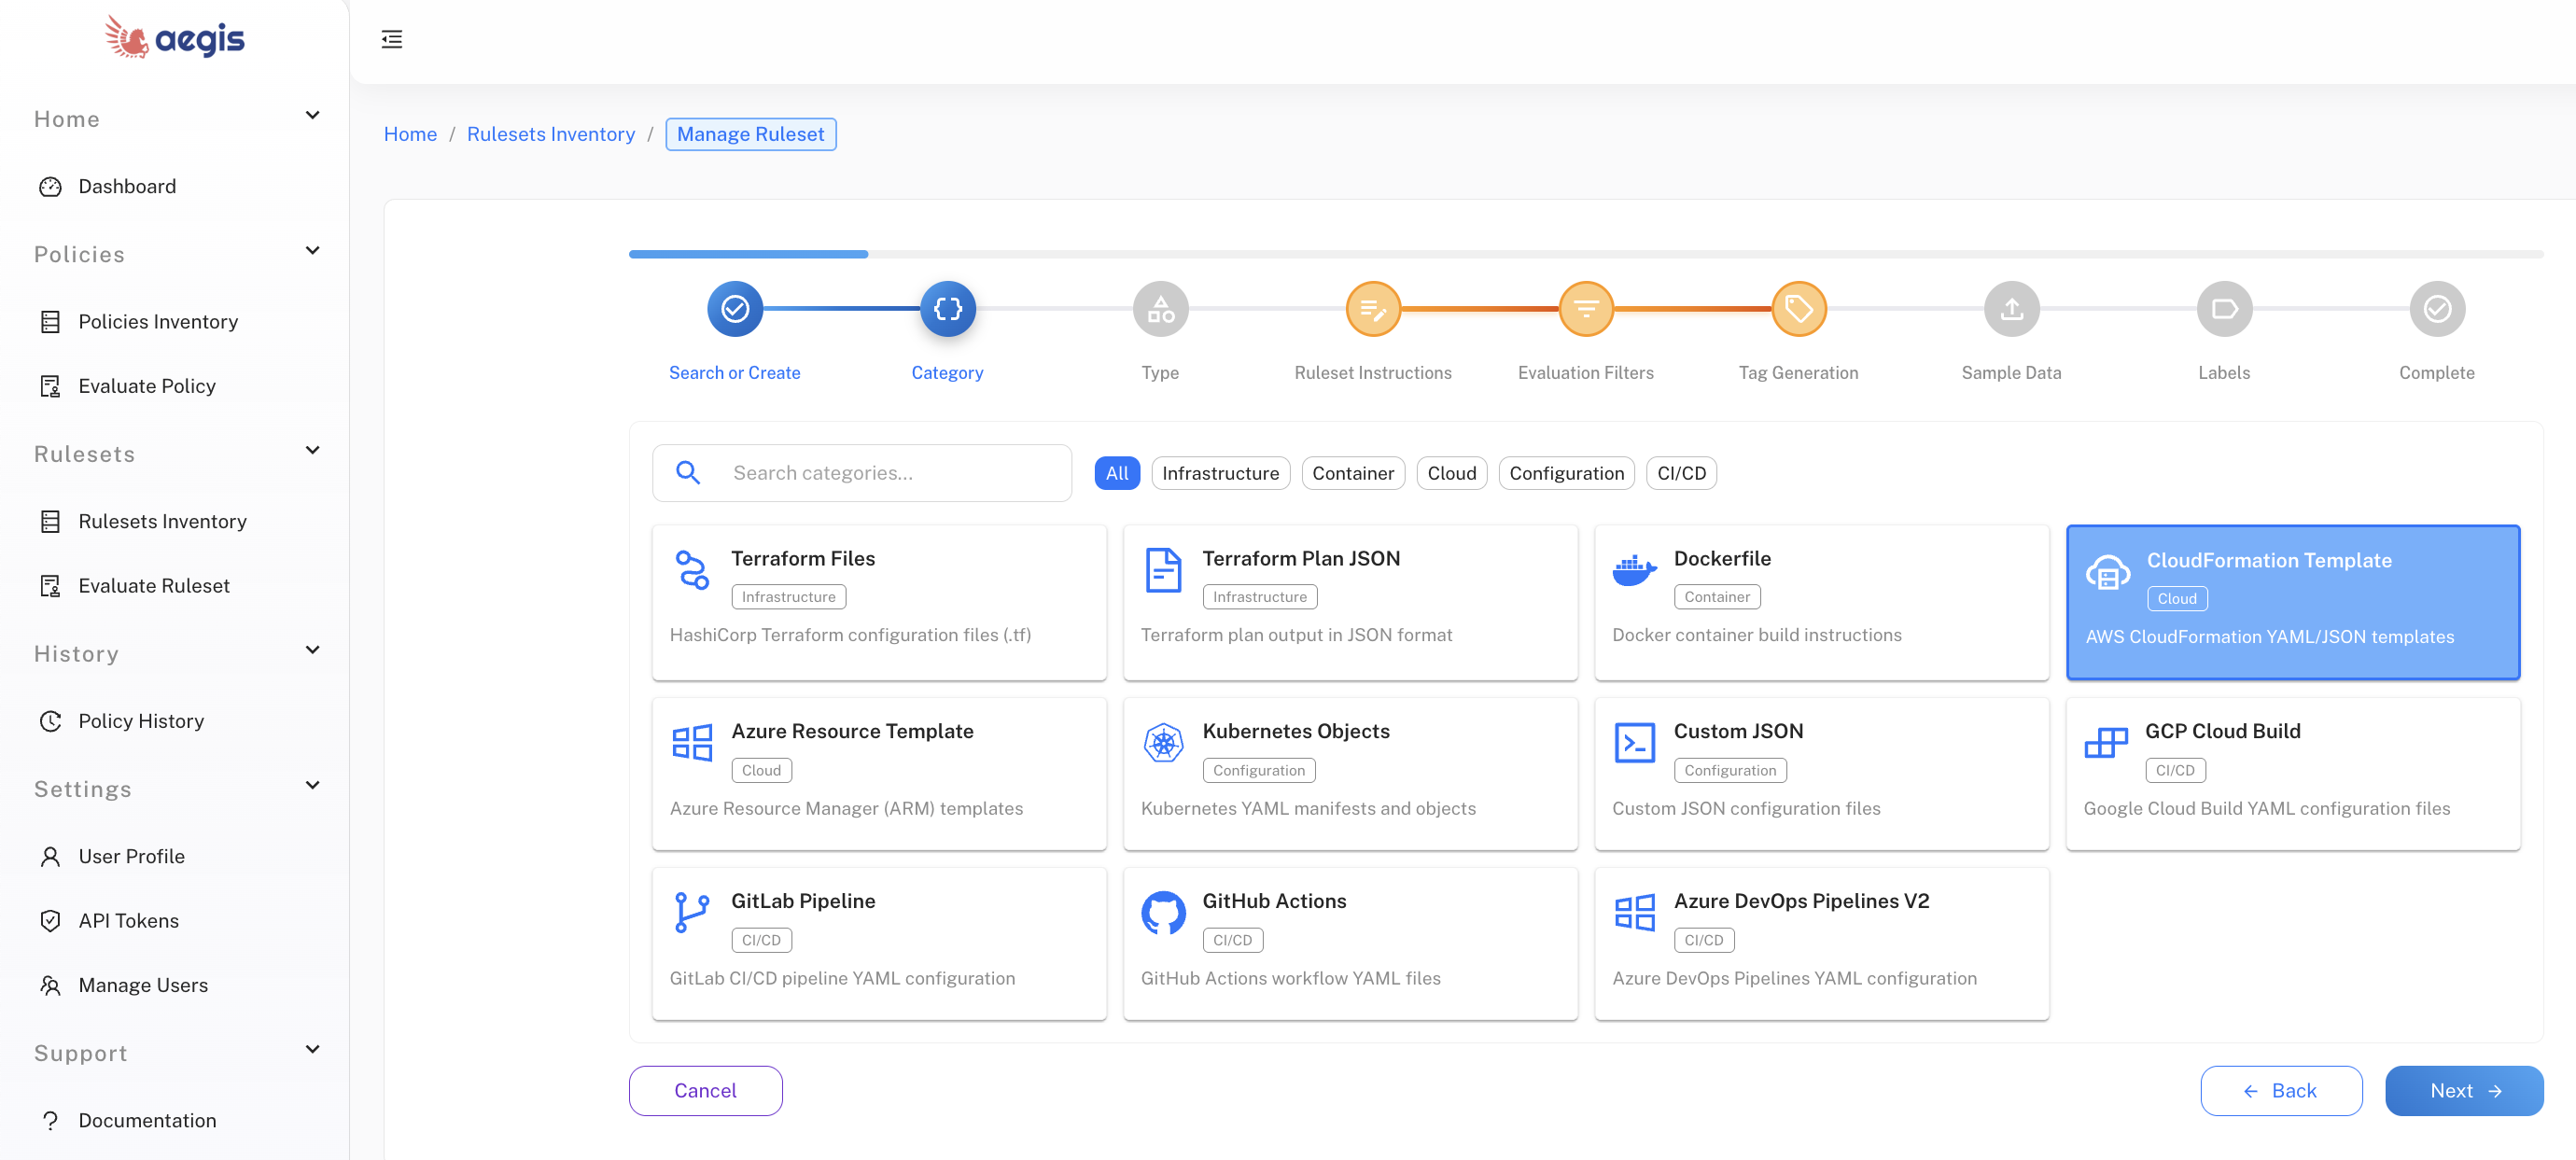Click the Home breadcrumb link
The image size is (2576, 1160).
pyautogui.click(x=410, y=134)
